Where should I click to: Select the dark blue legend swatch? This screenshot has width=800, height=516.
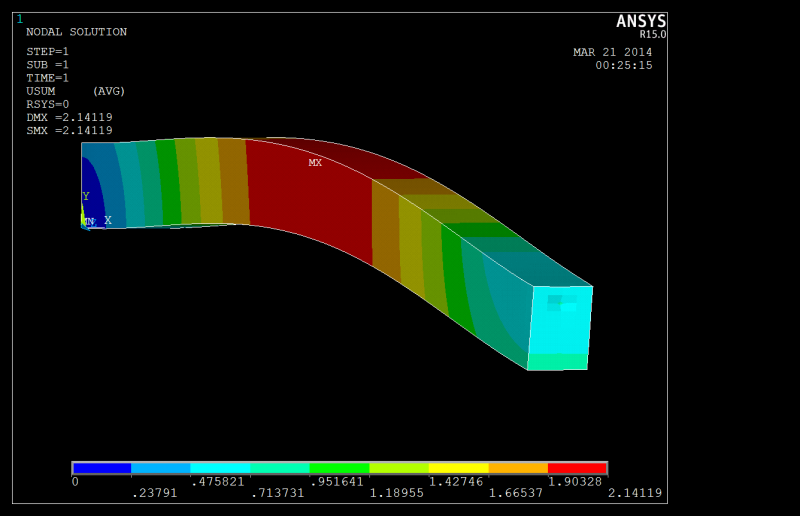(102, 468)
